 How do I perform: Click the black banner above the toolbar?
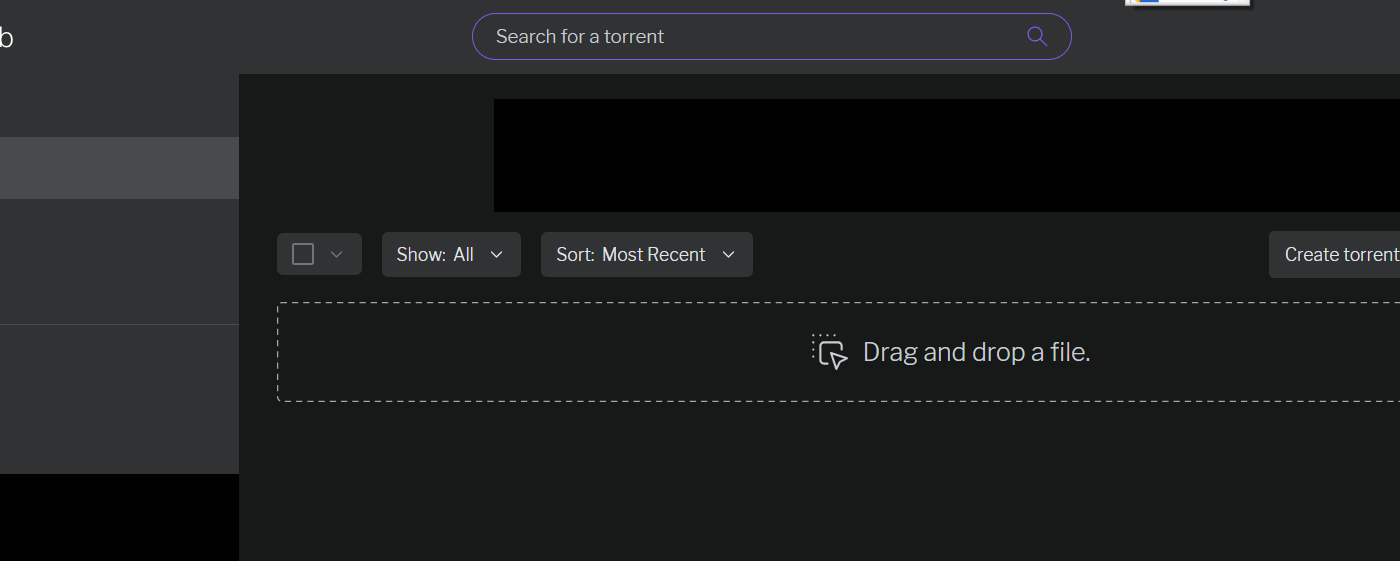(947, 155)
